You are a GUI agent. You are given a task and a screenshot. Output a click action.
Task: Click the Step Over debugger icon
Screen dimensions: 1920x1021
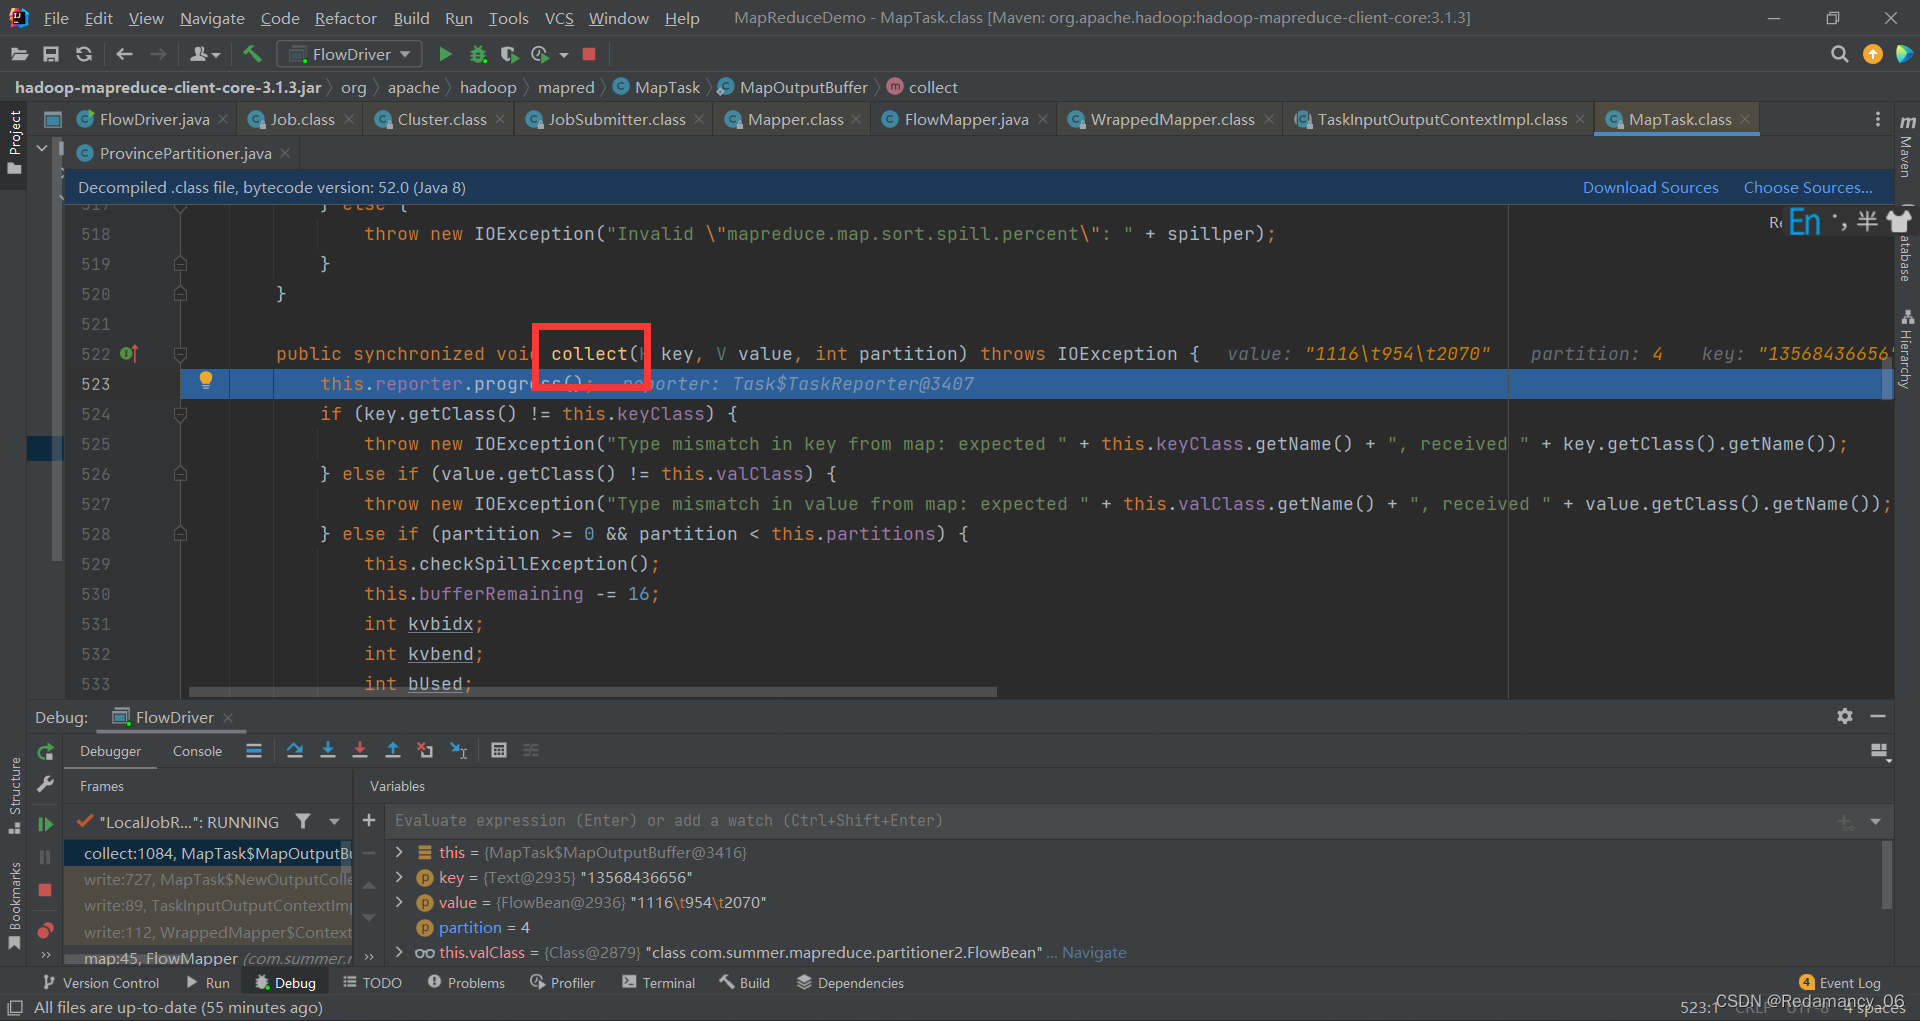point(295,750)
